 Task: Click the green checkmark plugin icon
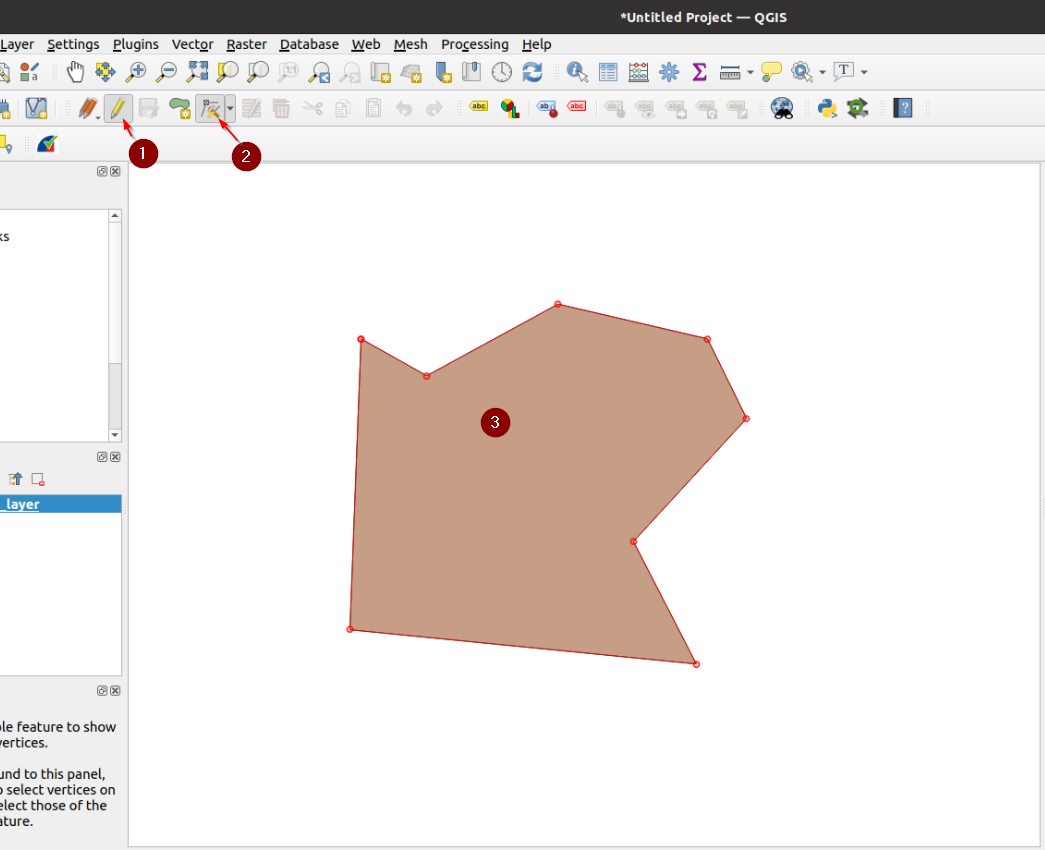click(x=47, y=144)
